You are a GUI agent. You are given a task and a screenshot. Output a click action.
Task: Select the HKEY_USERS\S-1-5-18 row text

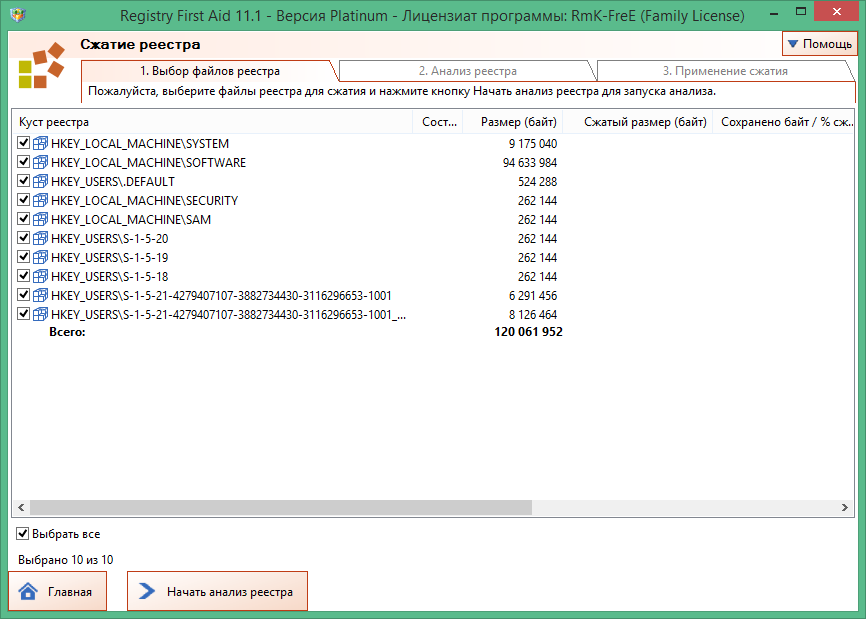[109, 276]
